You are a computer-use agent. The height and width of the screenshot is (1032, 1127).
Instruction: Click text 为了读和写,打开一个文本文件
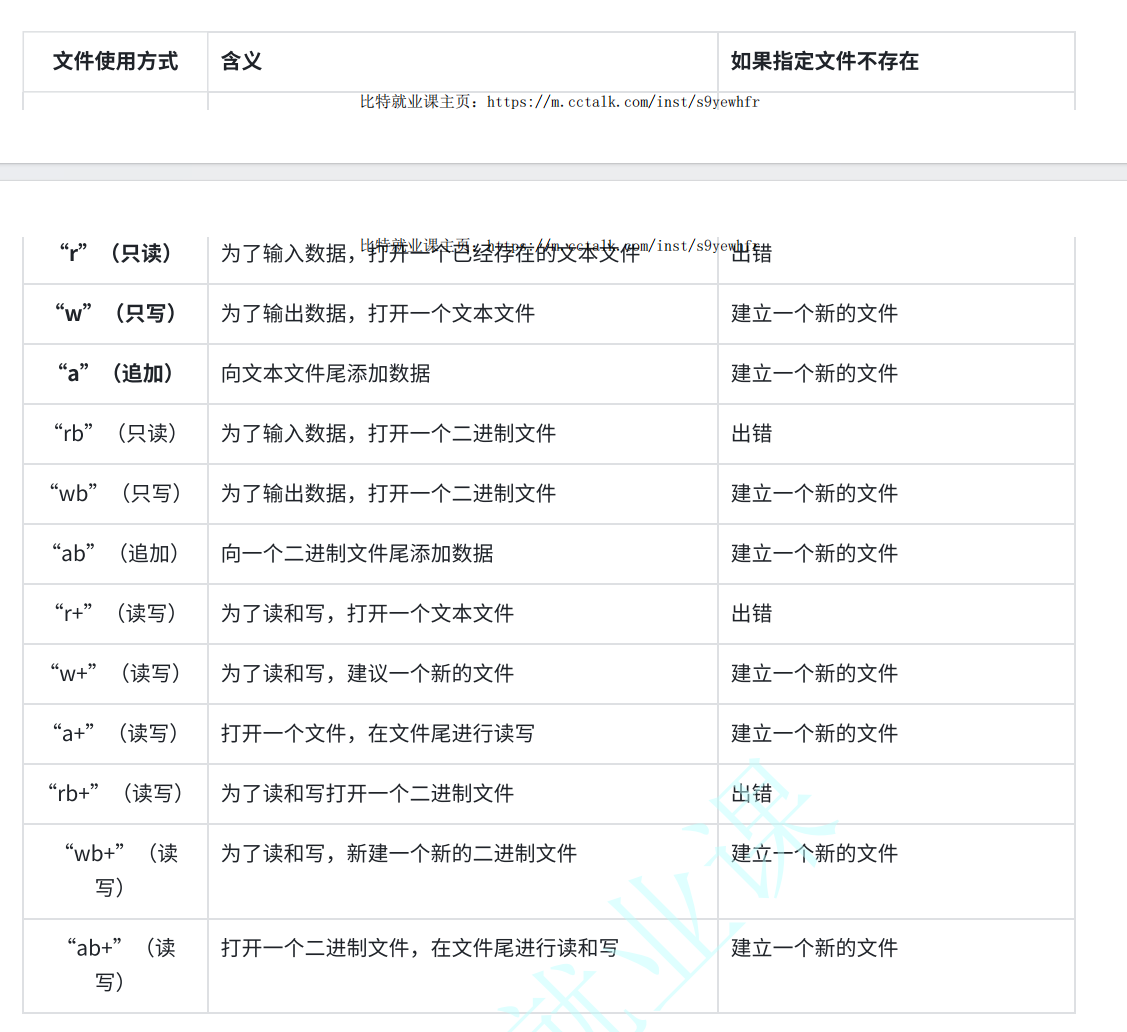367,614
